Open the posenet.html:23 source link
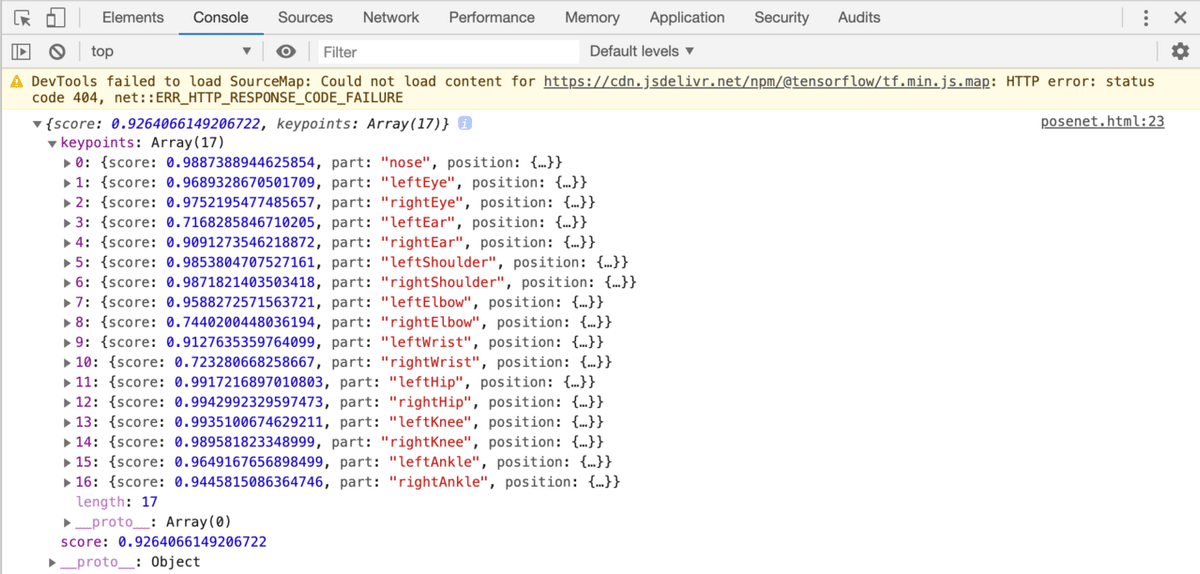The width and height of the screenshot is (1200, 574). point(1102,122)
